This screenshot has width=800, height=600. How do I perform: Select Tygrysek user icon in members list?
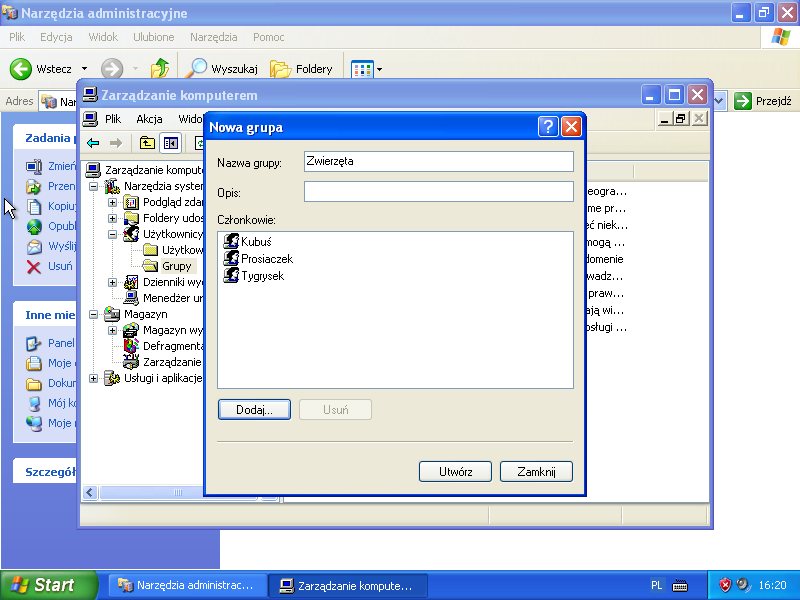(231, 275)
